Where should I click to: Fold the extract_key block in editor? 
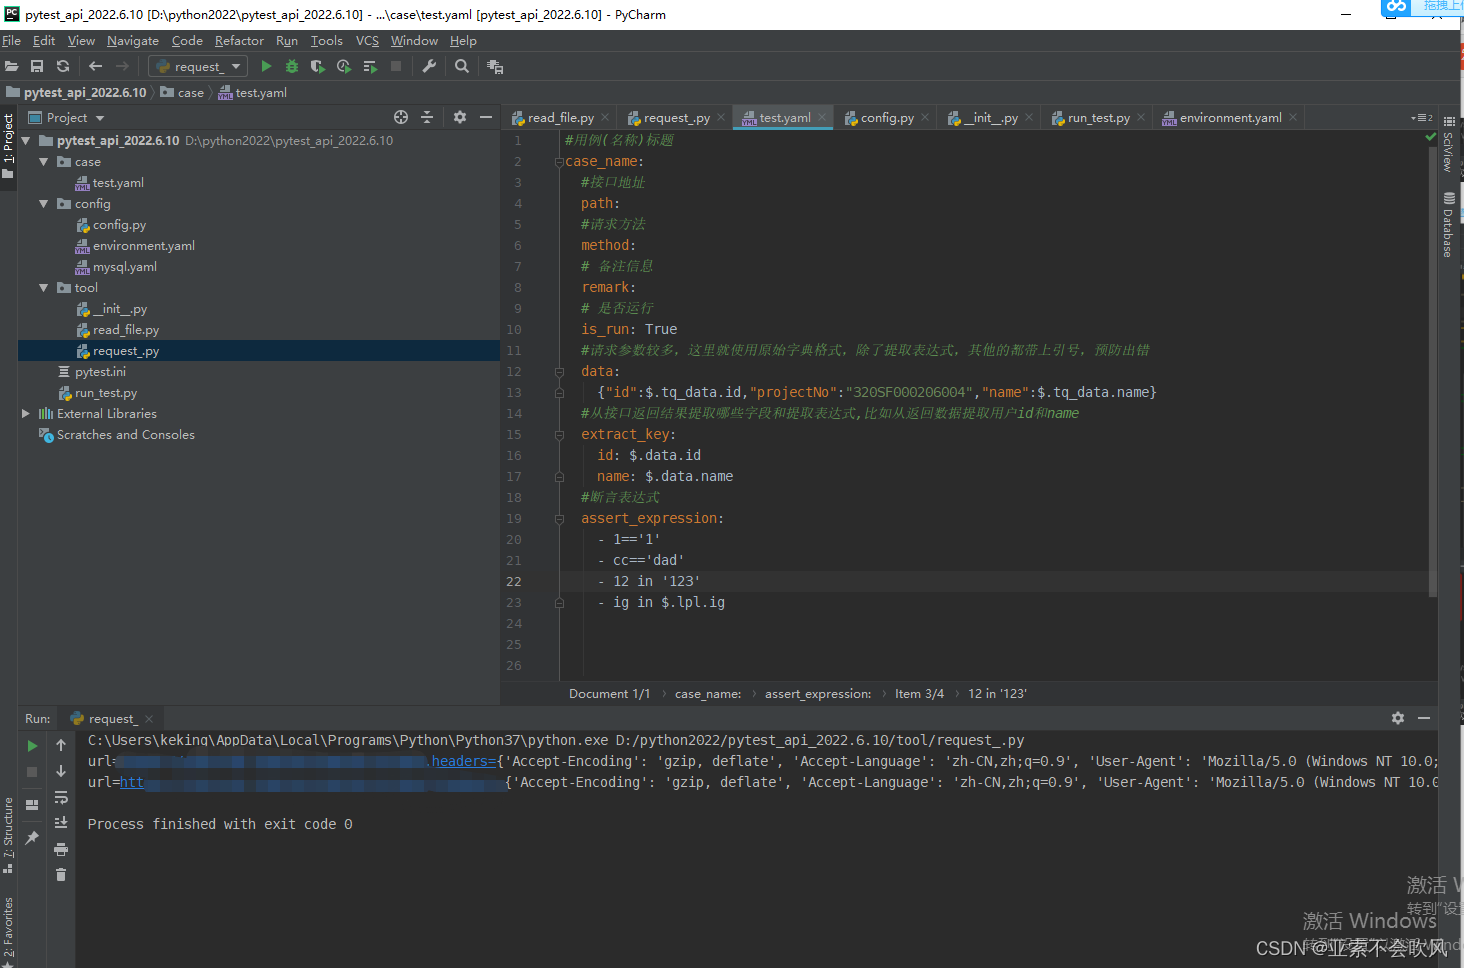[x=560, y=435]
